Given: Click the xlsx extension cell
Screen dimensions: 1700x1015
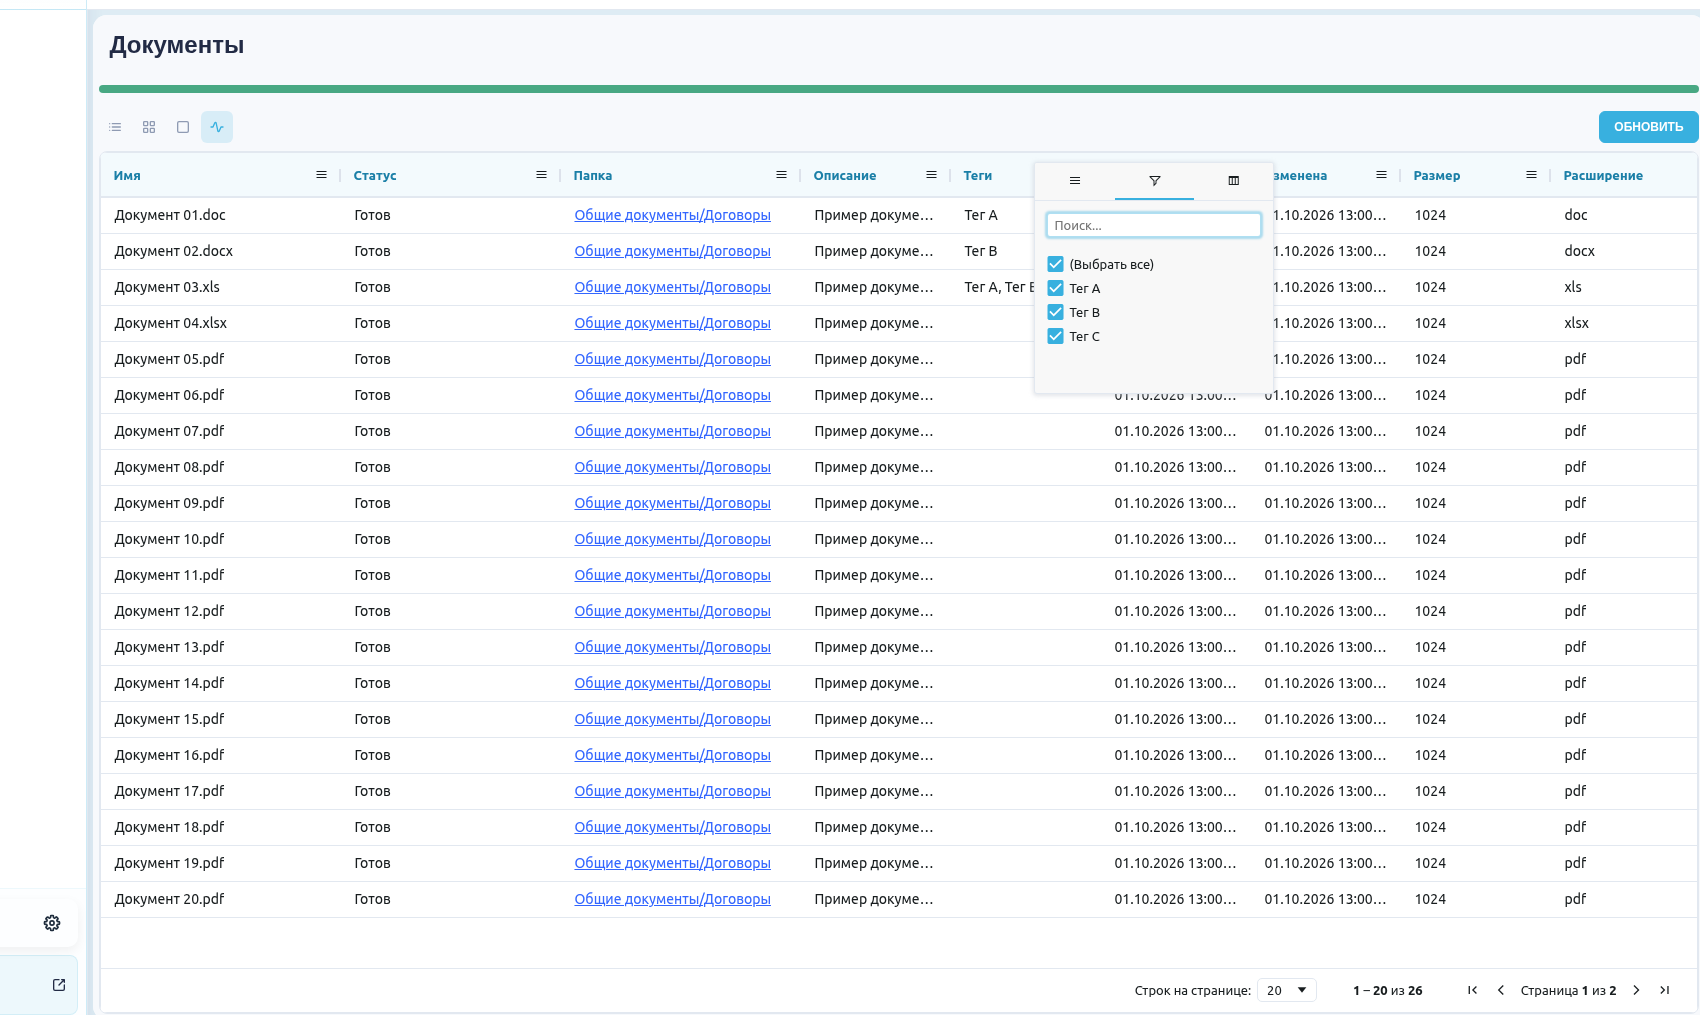Looking at the screenshot, I should coord(1576,323).
